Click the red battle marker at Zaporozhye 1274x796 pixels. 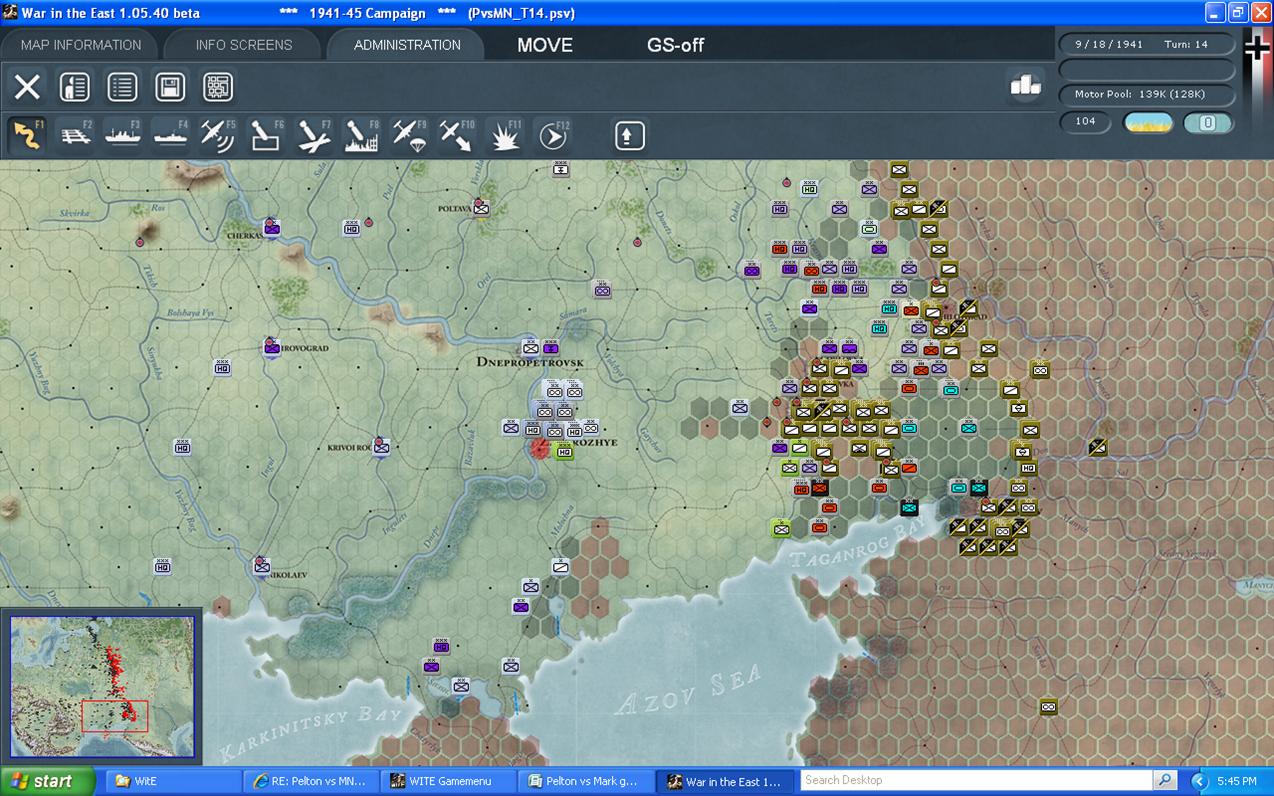point(540,448)
